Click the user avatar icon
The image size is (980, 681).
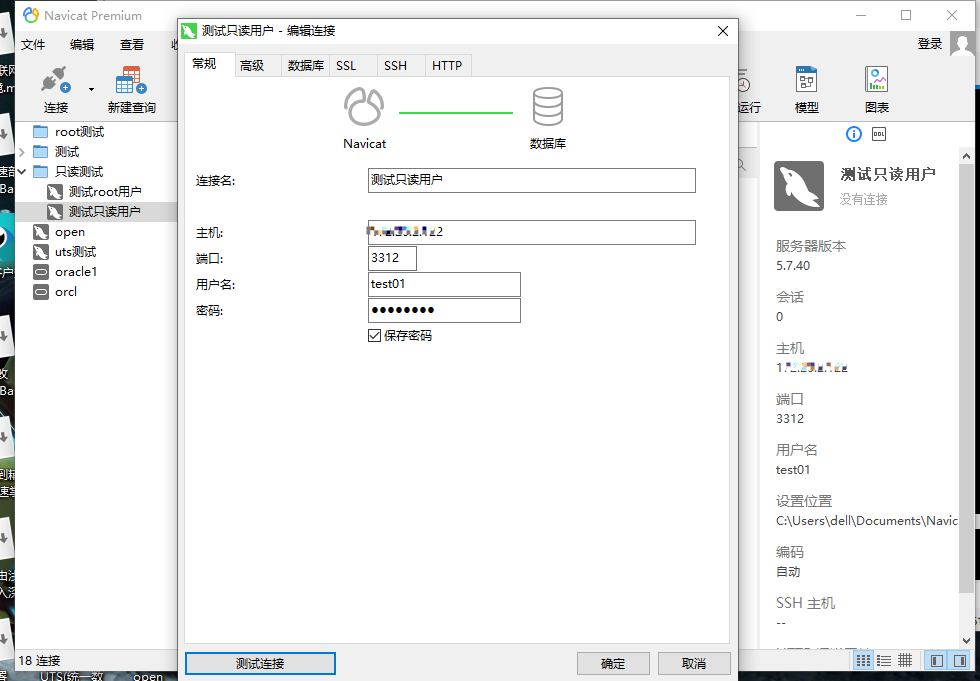pos(962,44)
